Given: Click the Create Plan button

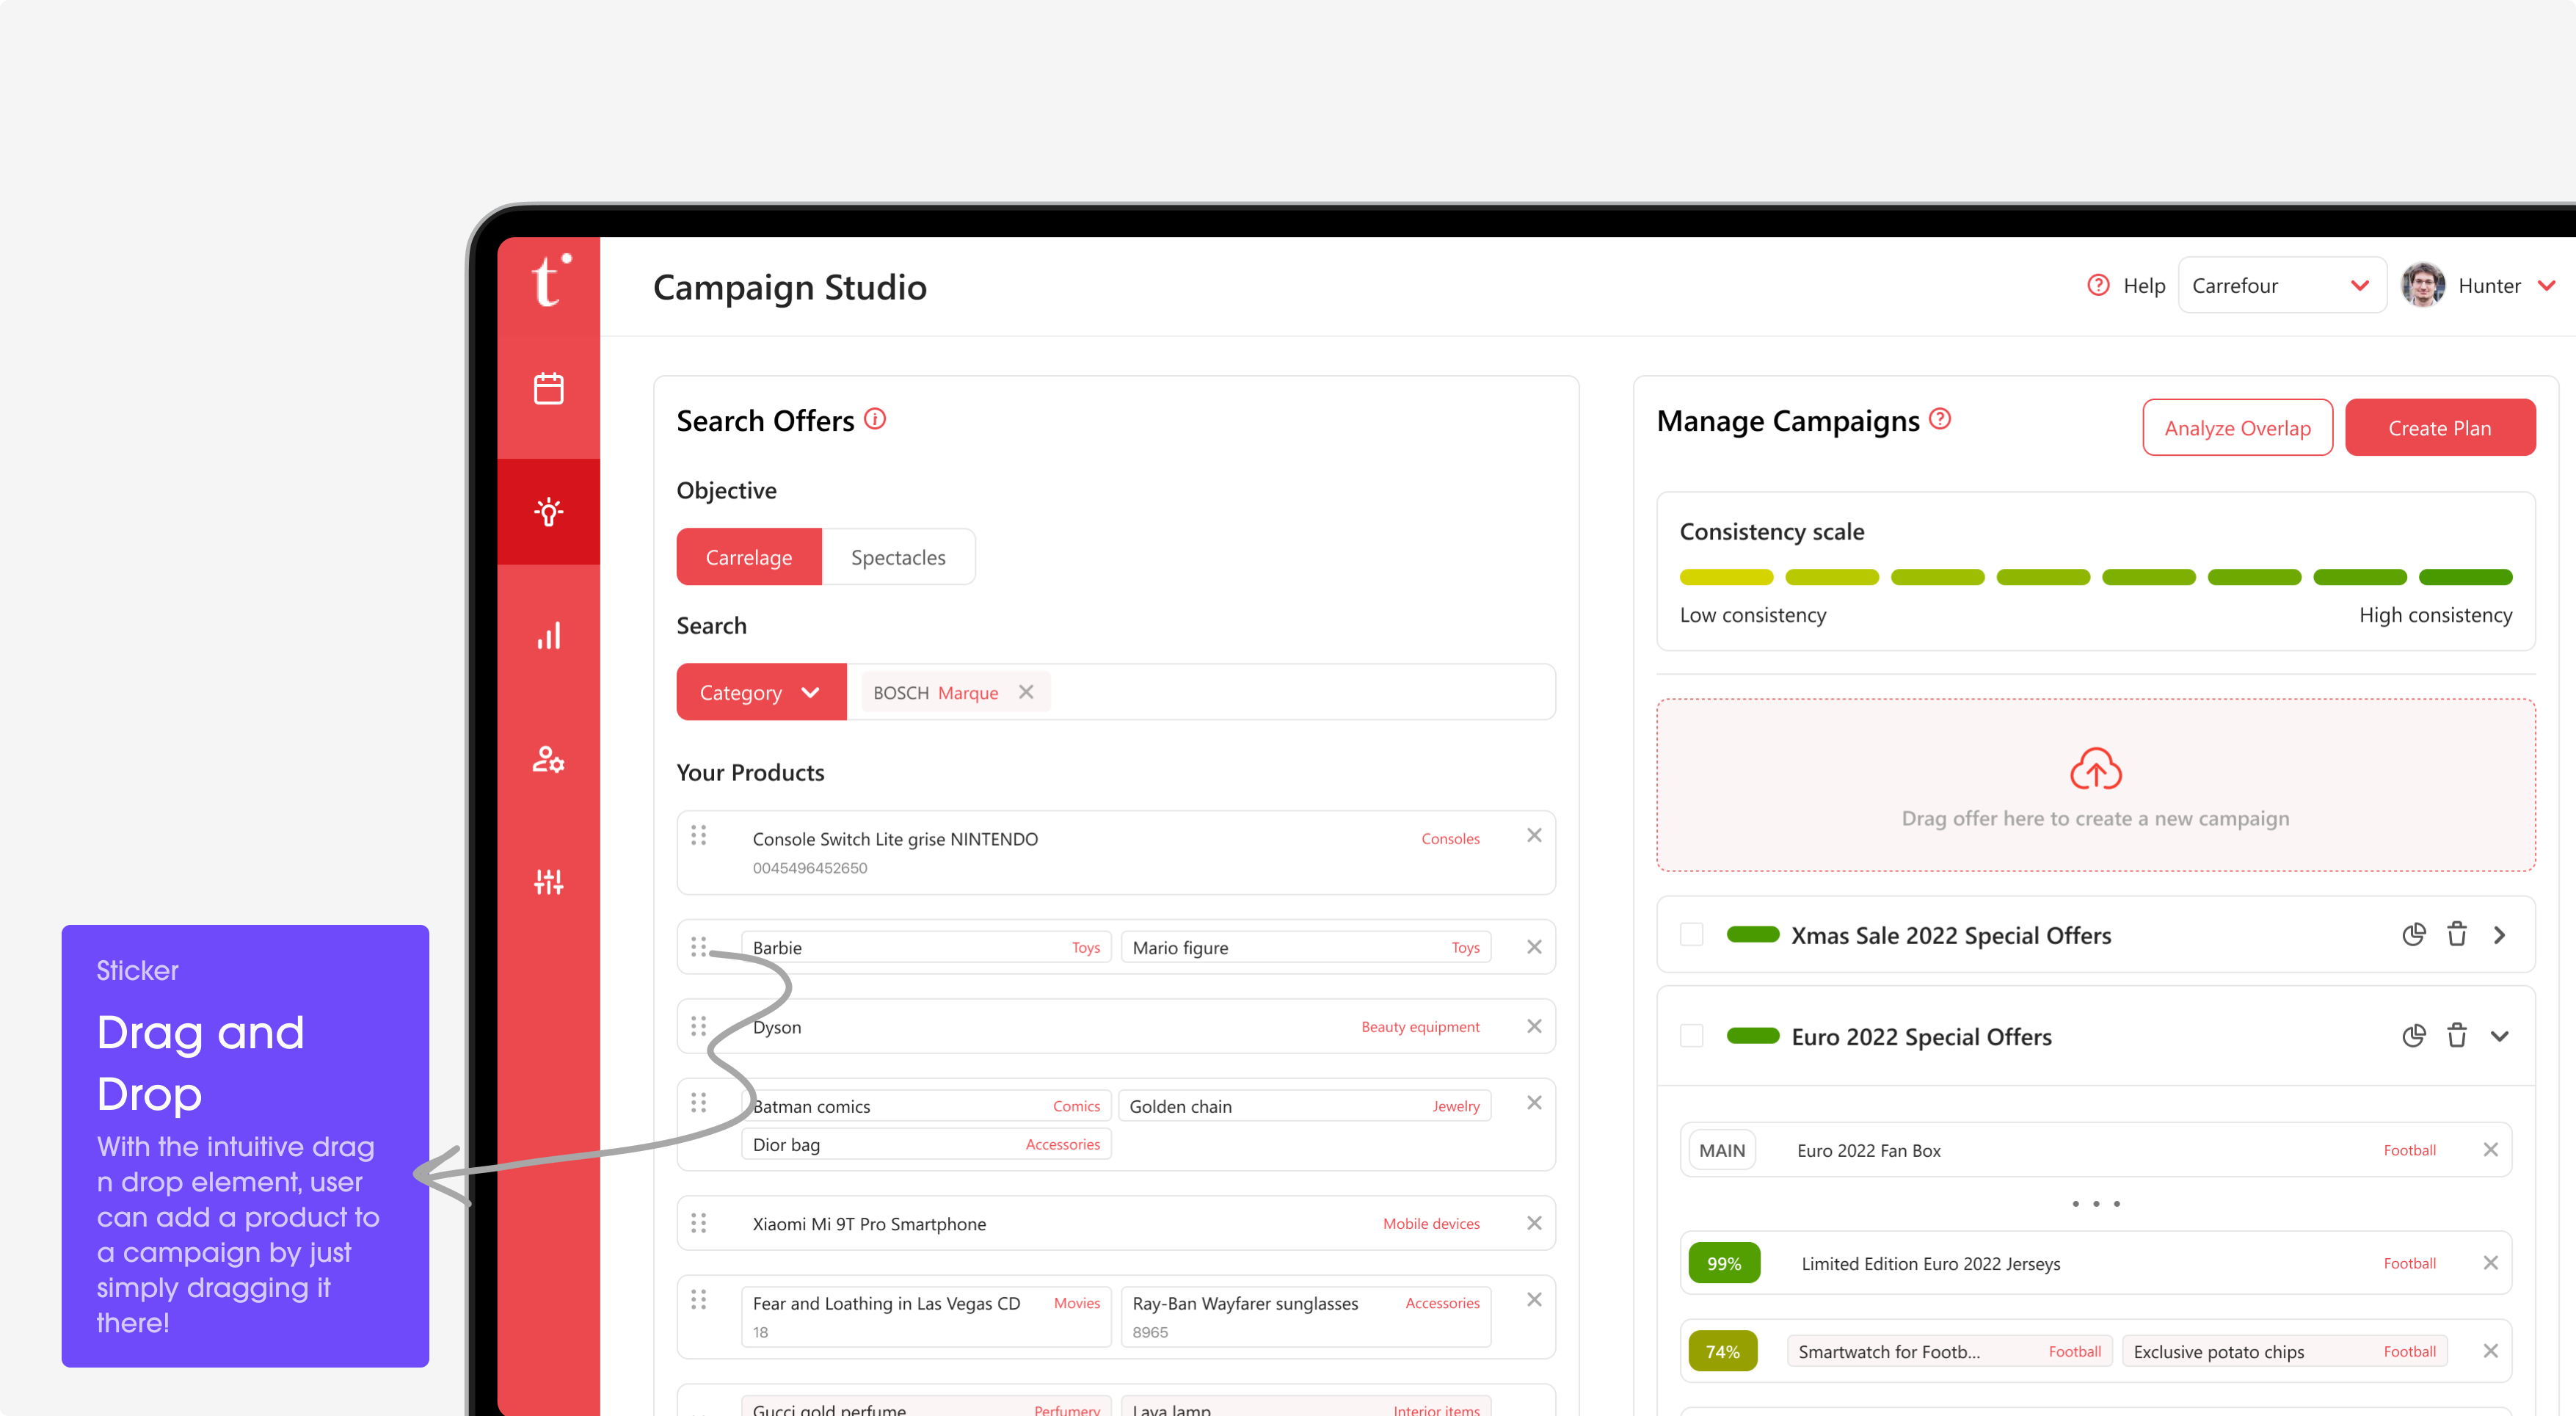Looking at the screenshot, I should click(x=2440, y=428).
